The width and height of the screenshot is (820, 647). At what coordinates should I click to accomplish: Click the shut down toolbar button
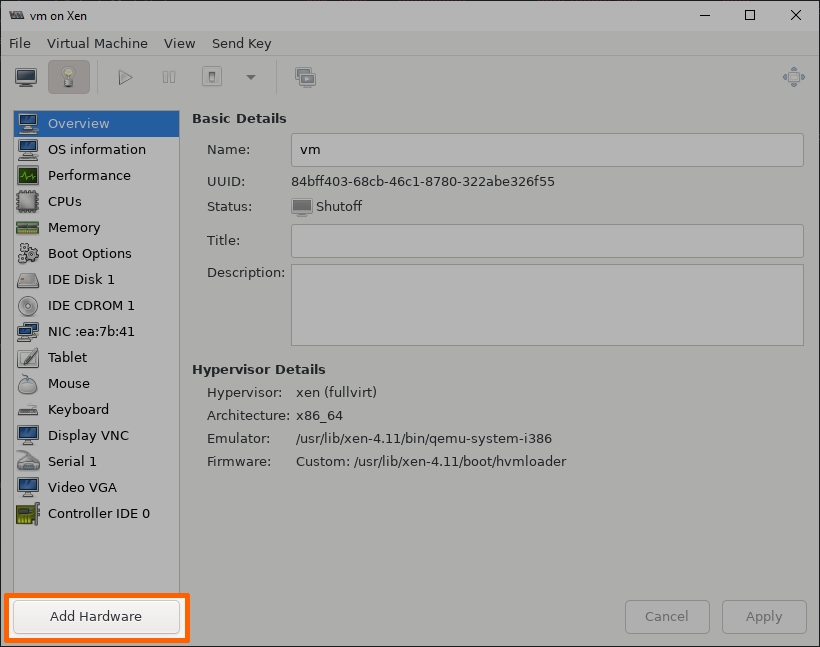point(211,77)
